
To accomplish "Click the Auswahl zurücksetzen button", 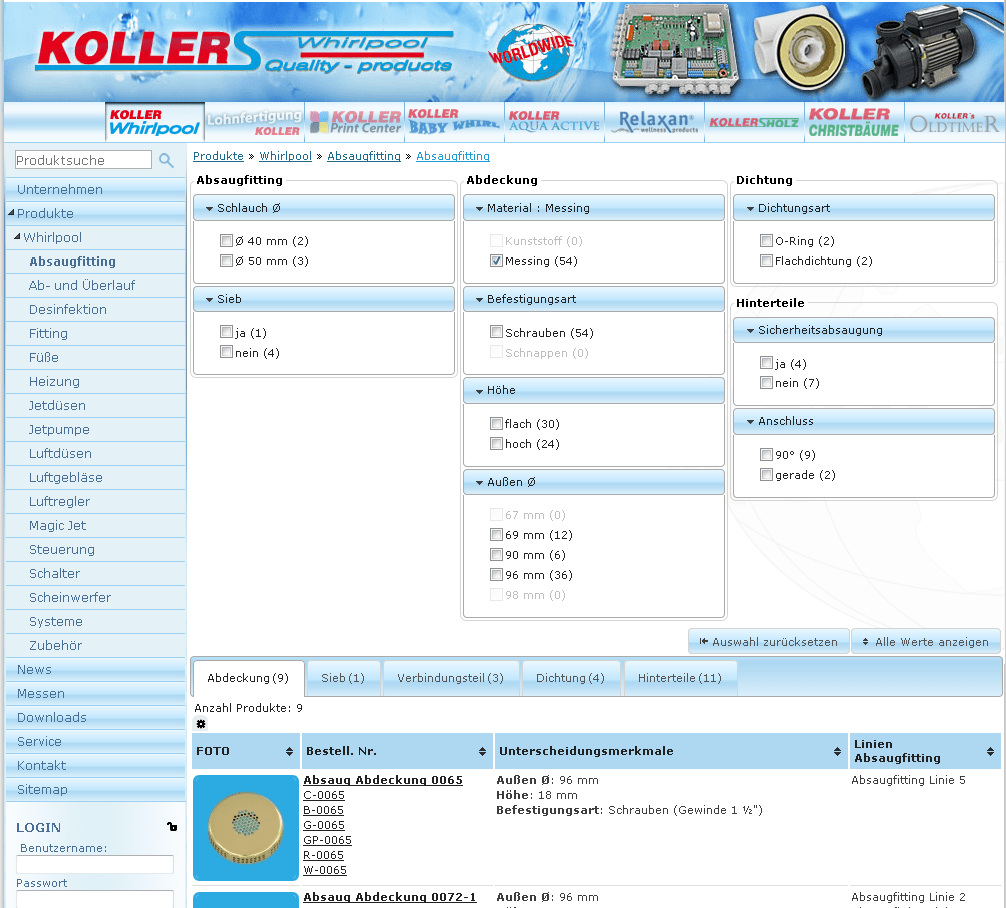I will pos(769,642).
